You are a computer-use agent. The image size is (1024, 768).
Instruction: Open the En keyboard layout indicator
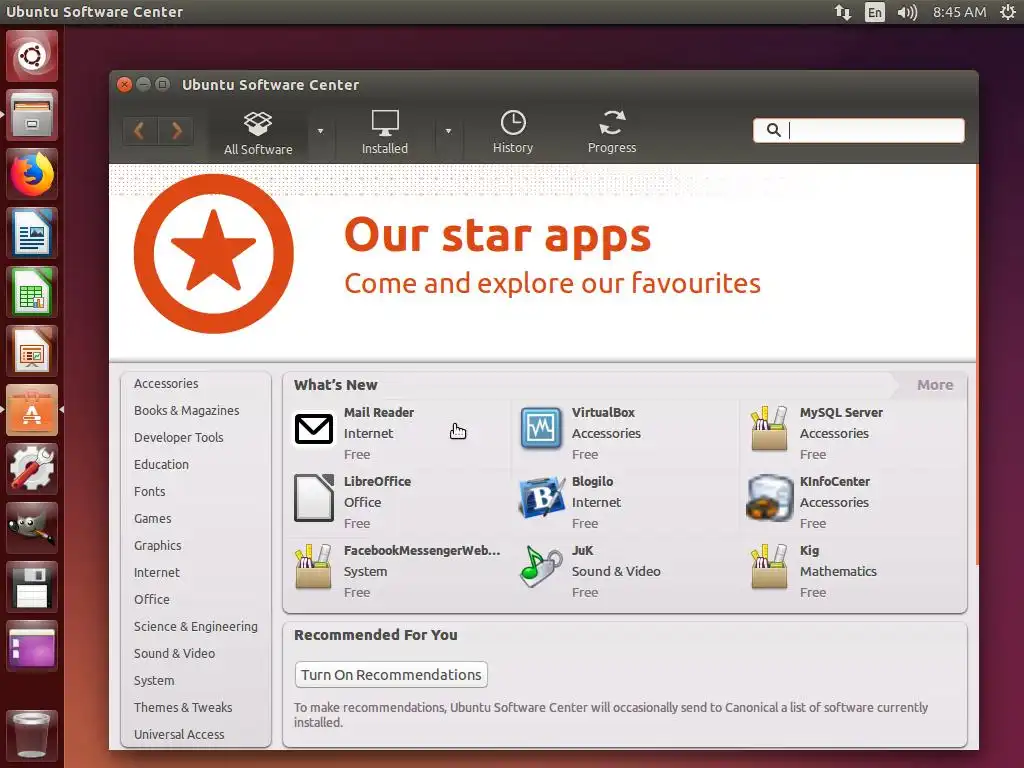coord(874,12)
